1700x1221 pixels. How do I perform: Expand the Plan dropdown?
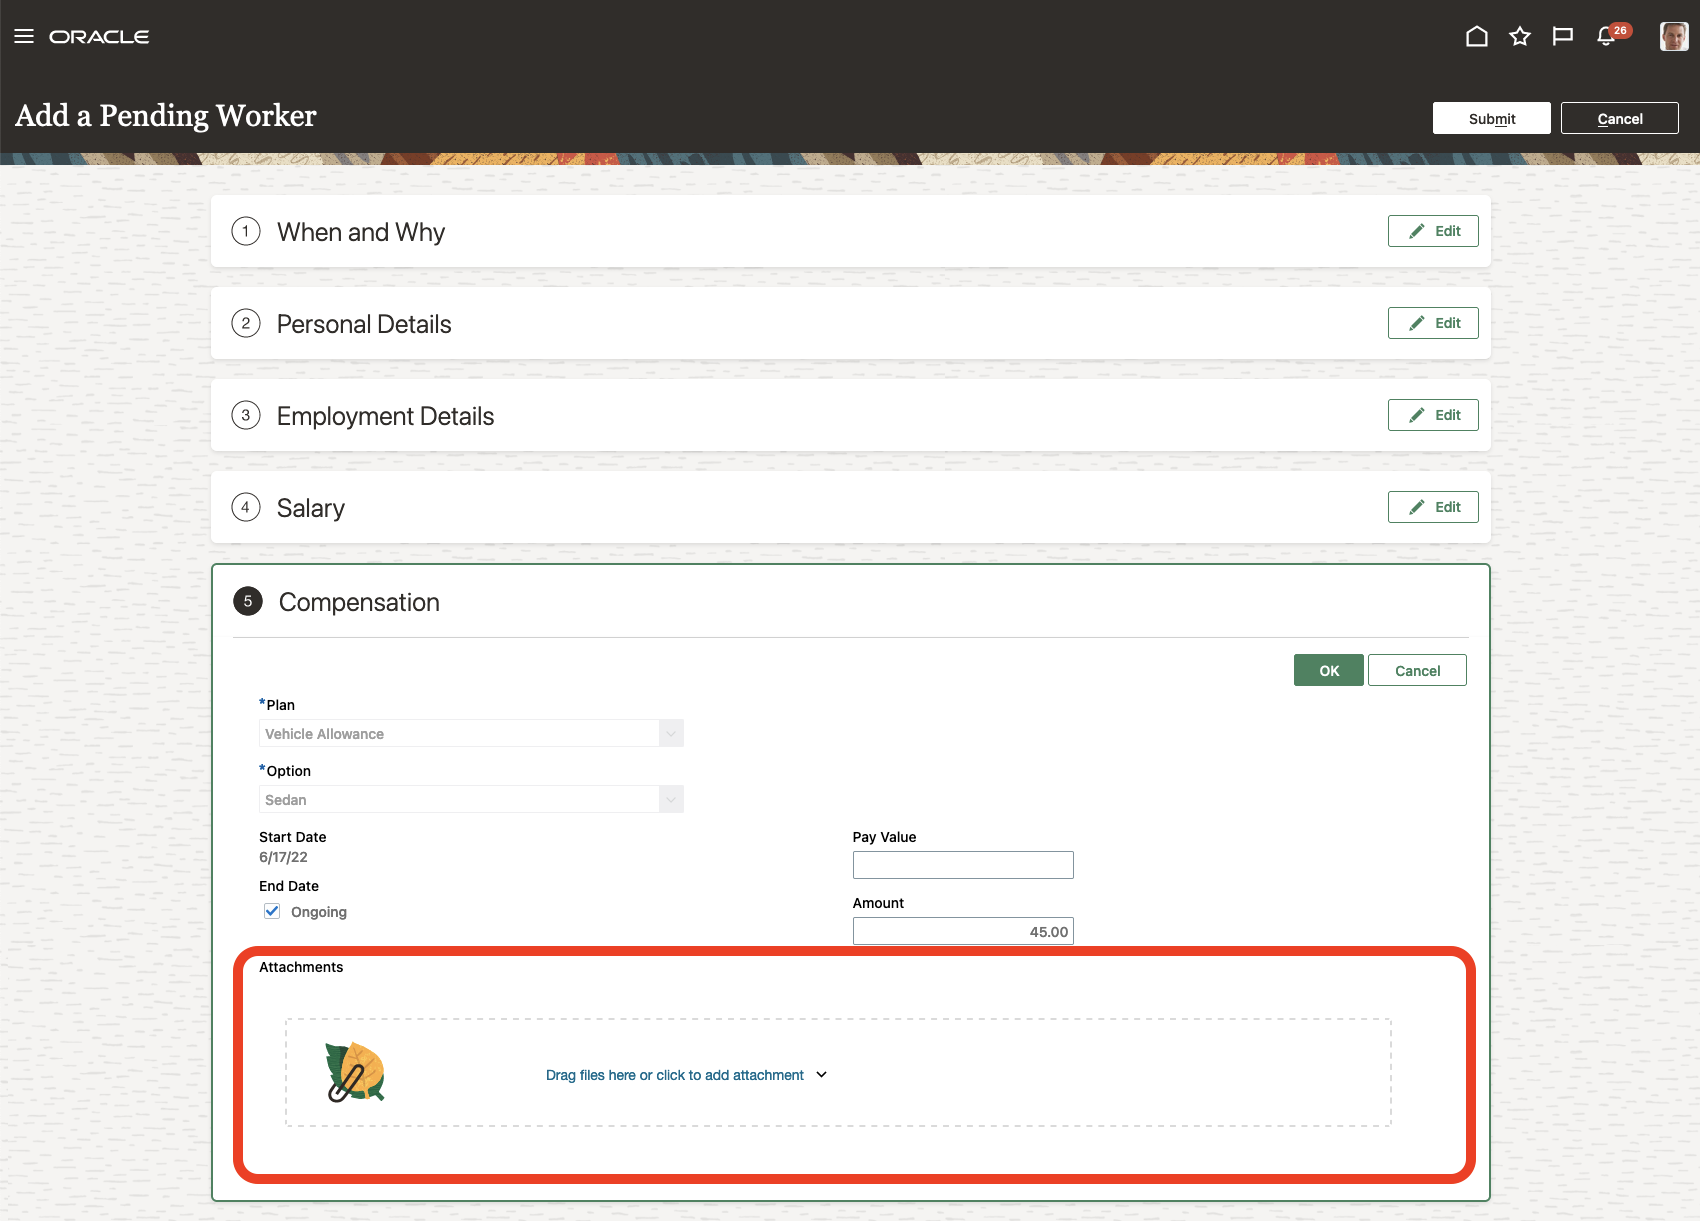coord(671,734)
